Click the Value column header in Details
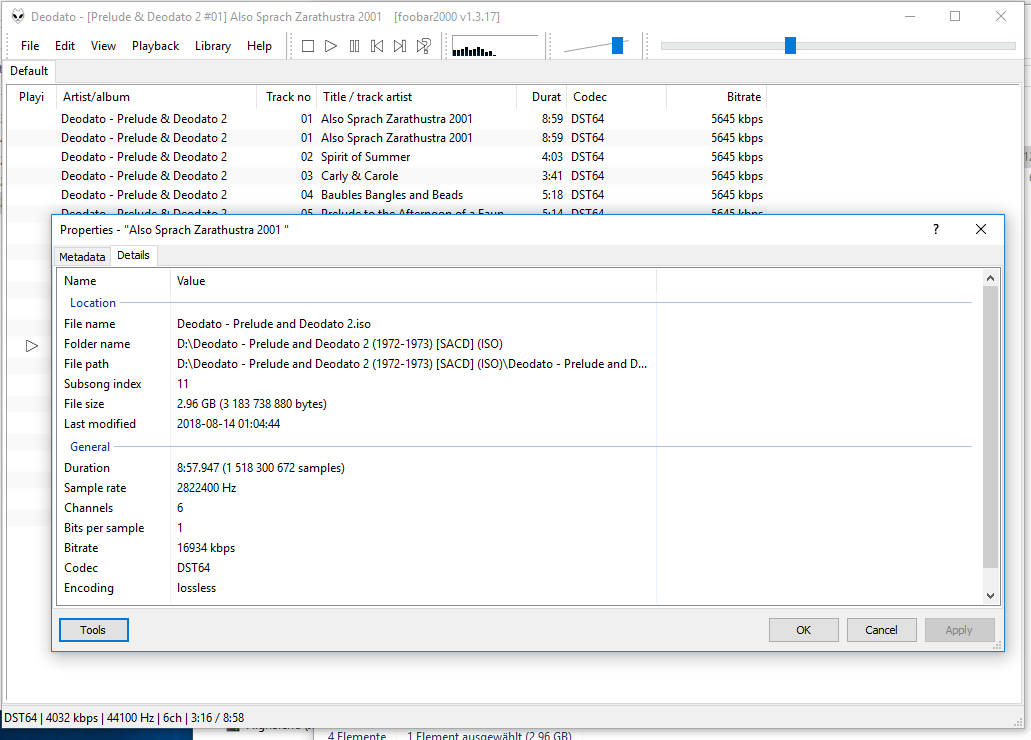Viewport: 1031px width, 740px height. click(x=414, y=281)
